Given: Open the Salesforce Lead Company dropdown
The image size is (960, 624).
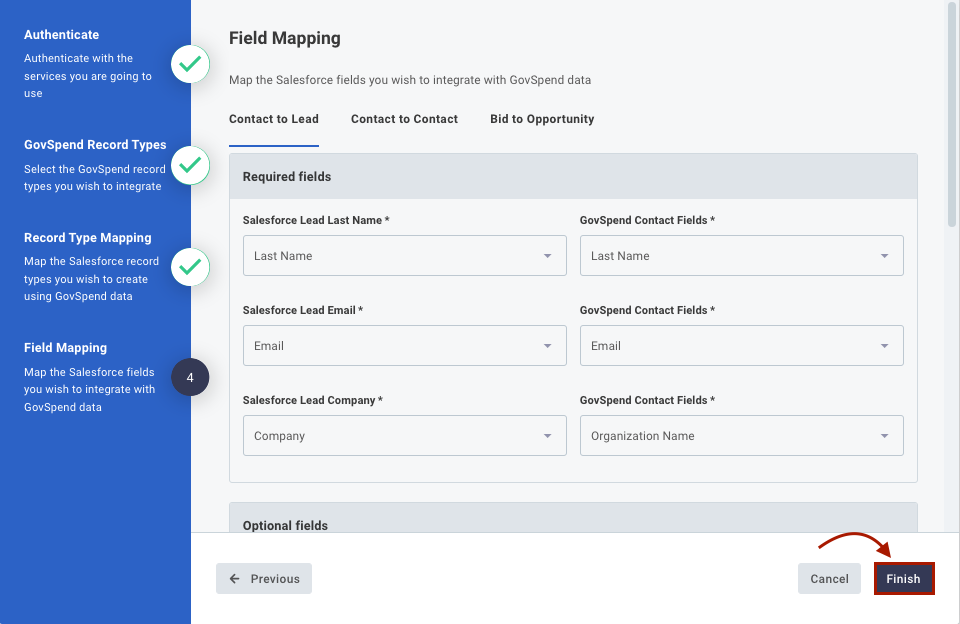Looking at the screenshot, I should tap(405, 435).
